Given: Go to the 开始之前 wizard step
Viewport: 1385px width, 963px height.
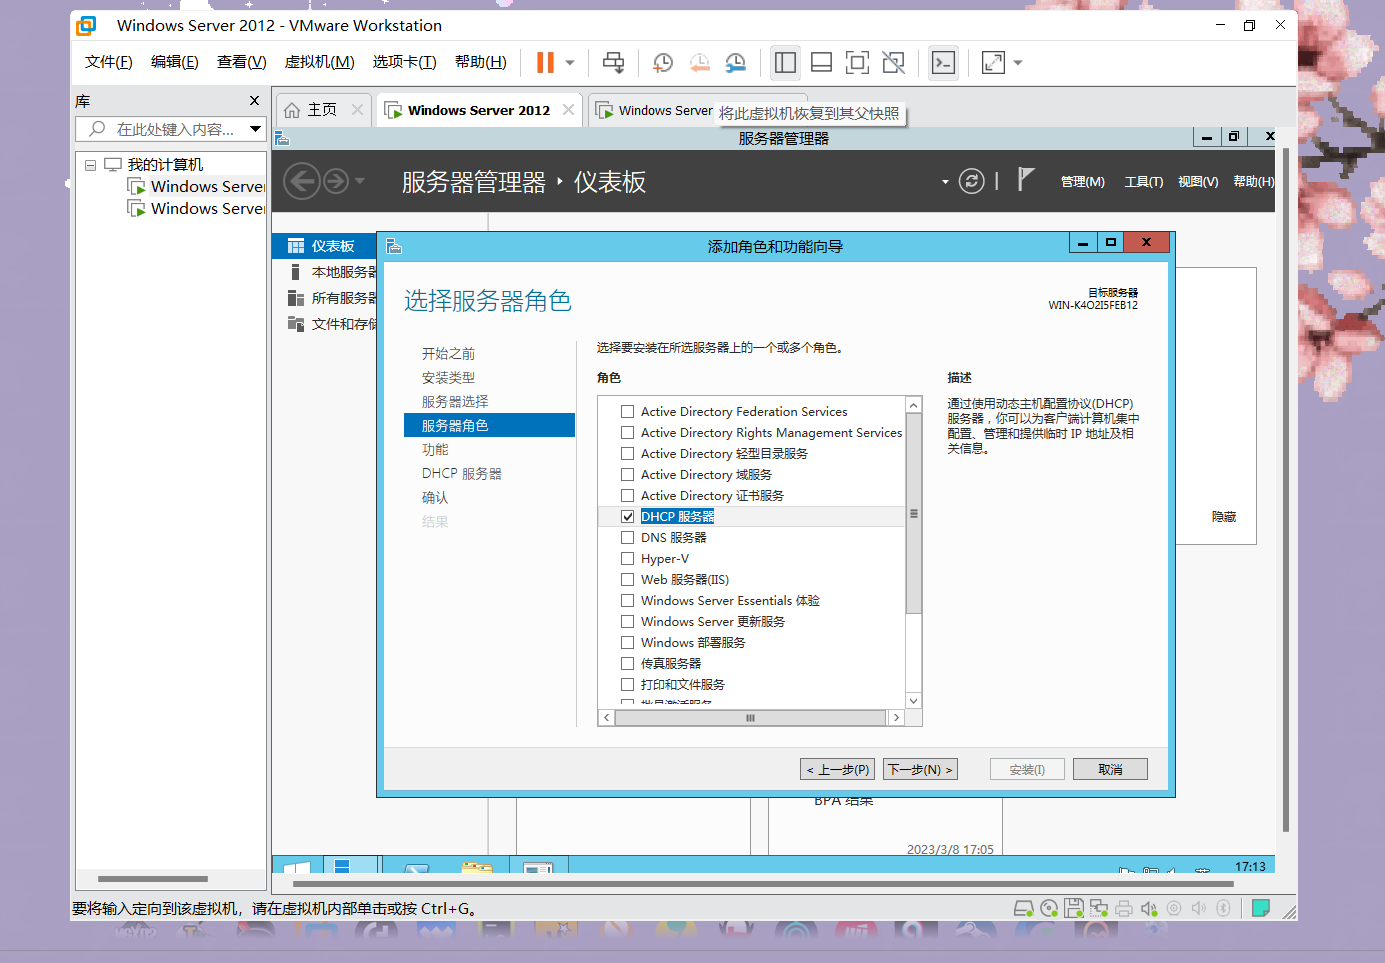Looking at the screenshot, I should [448, 354].
